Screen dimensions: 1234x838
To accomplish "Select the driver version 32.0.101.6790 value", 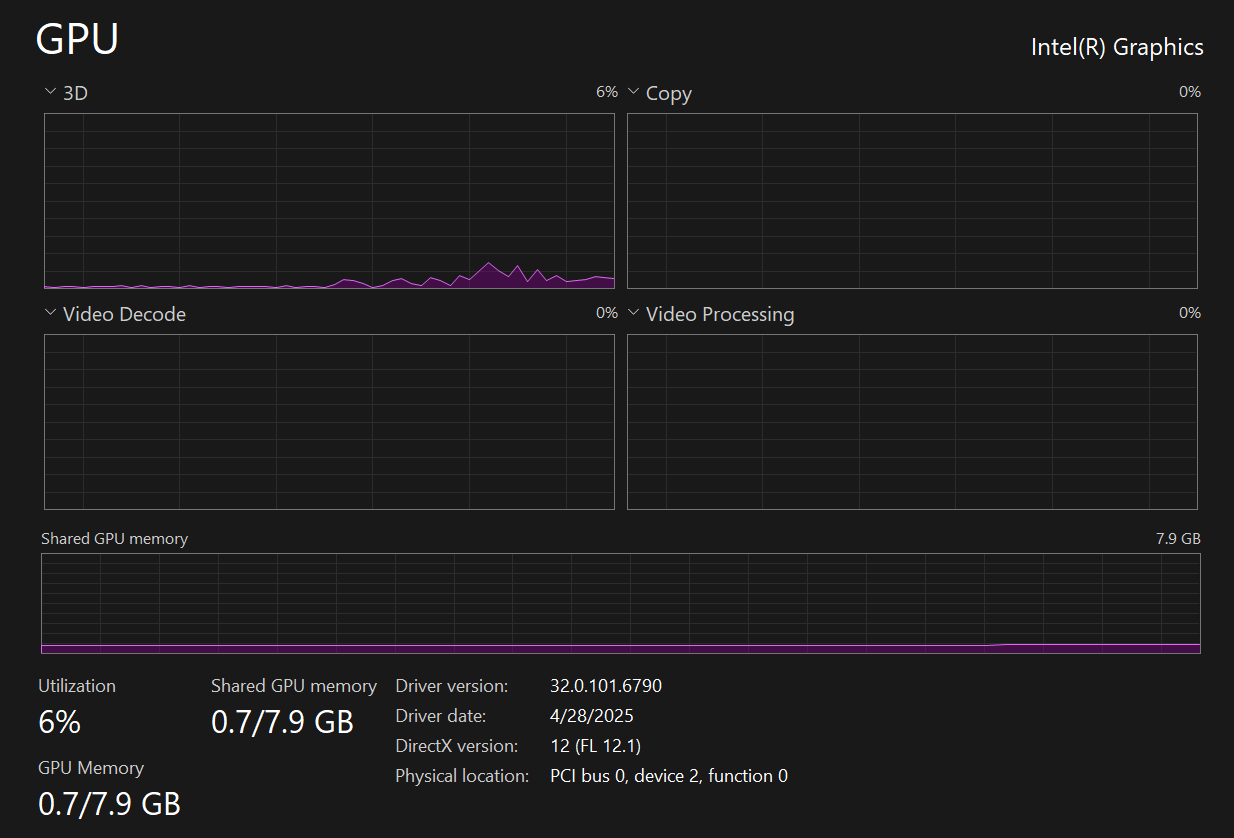I will 606,686.
